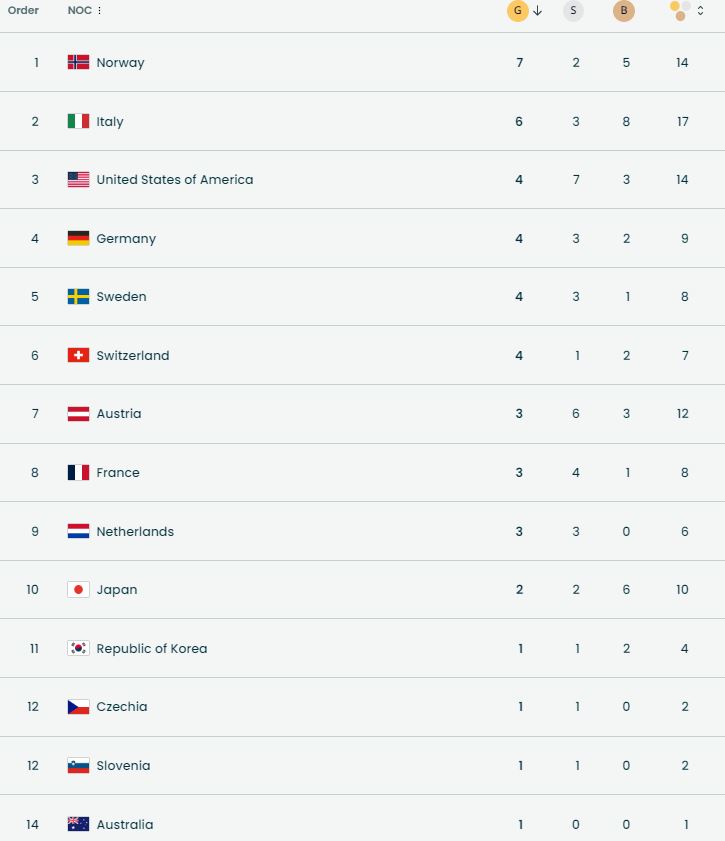Open the United States of America link
This screenshot has width=725, height=841.
click(174, 180)
